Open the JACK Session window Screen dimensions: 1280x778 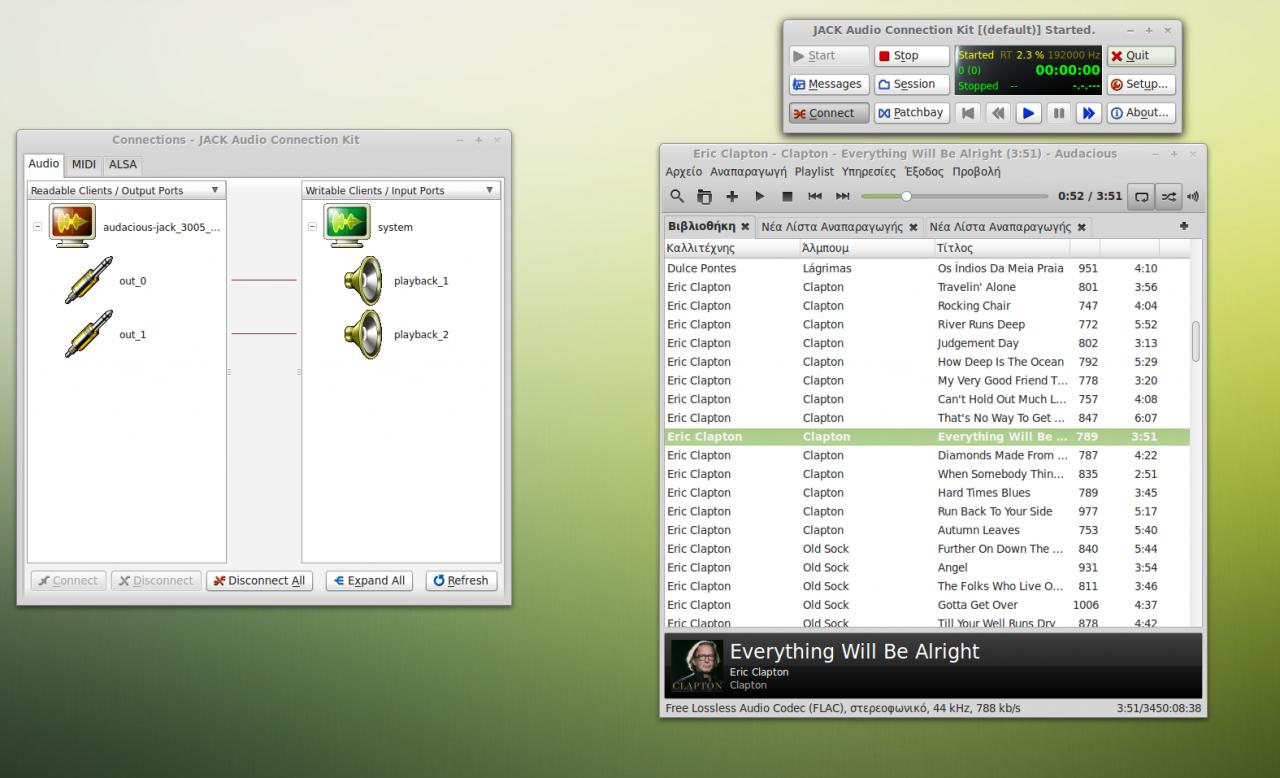click(912, 84)
